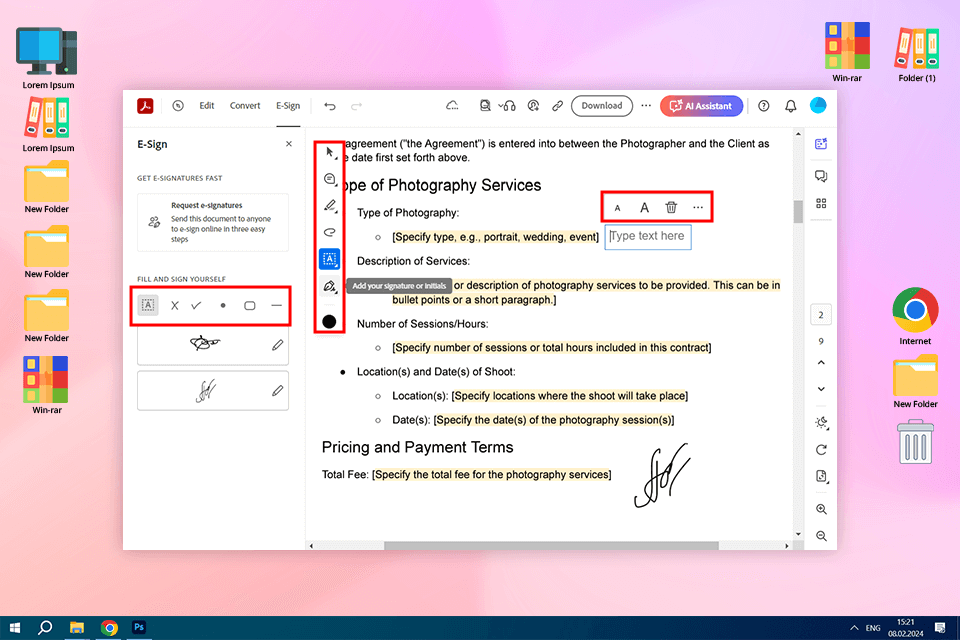
Task: Click the Download button
Action: (602, 106)
